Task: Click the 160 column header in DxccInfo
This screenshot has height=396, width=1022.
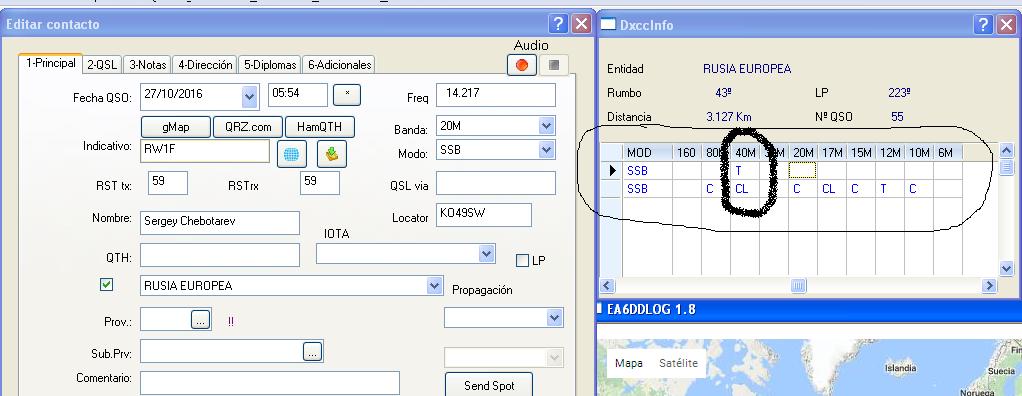Action: pos(686,152)
